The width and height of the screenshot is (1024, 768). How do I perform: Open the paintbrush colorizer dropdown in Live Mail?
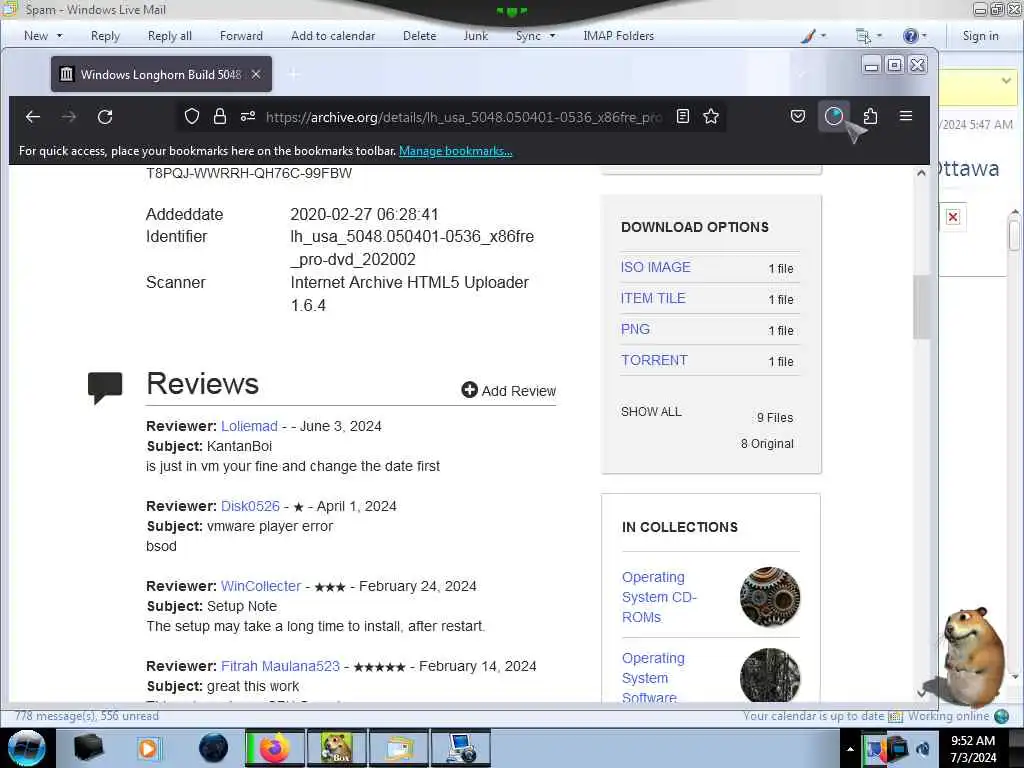[814, 36]
